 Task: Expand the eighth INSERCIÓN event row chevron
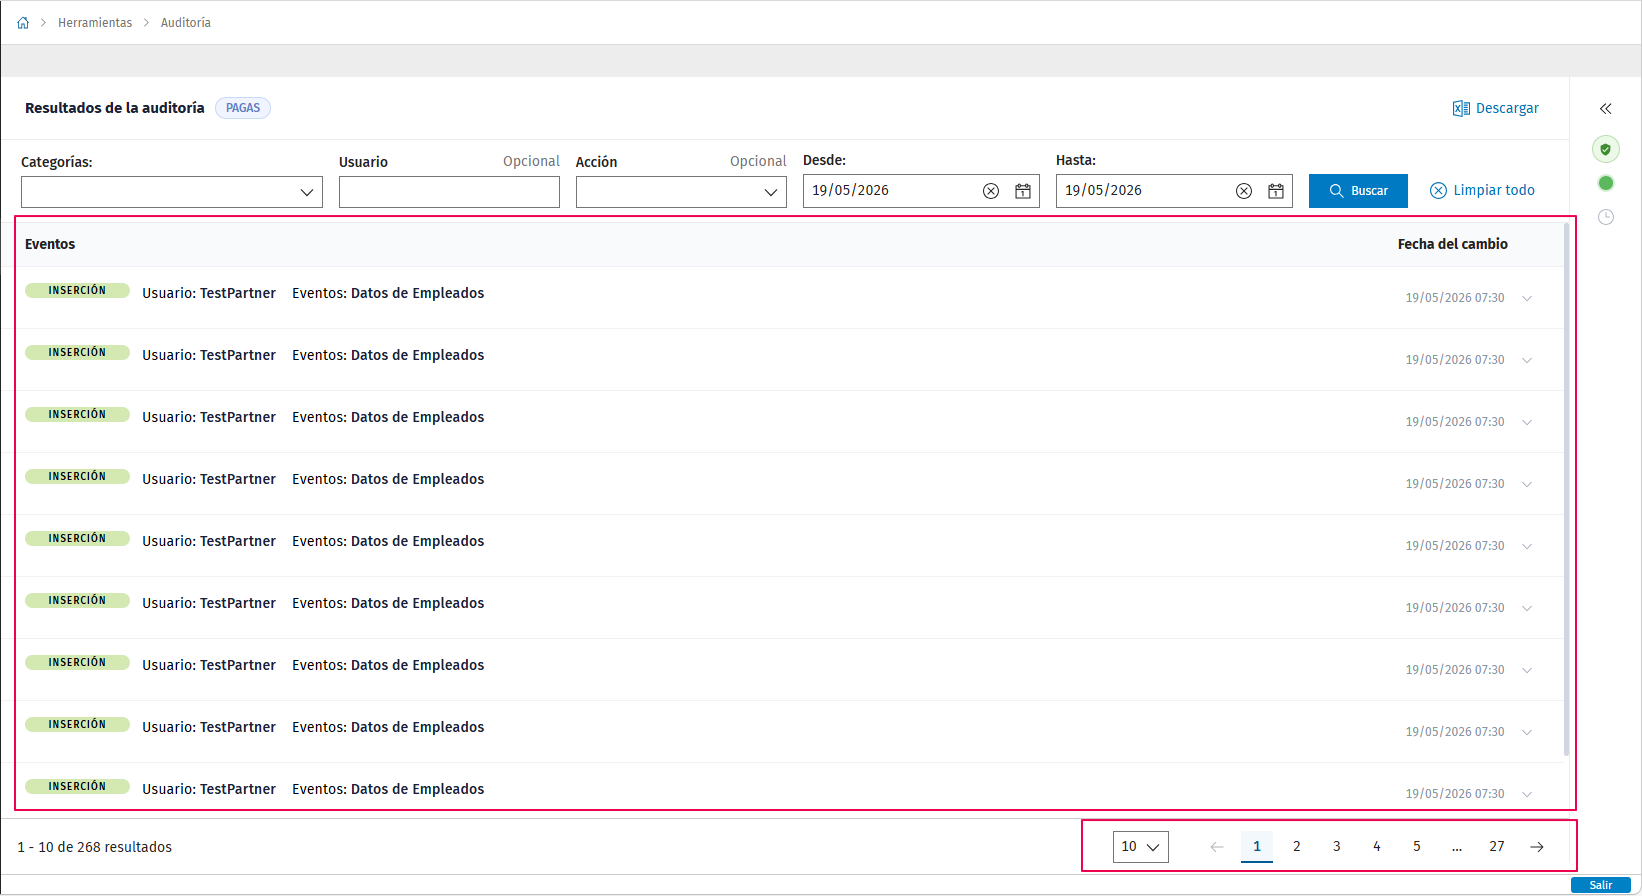tap(1527, 732)
